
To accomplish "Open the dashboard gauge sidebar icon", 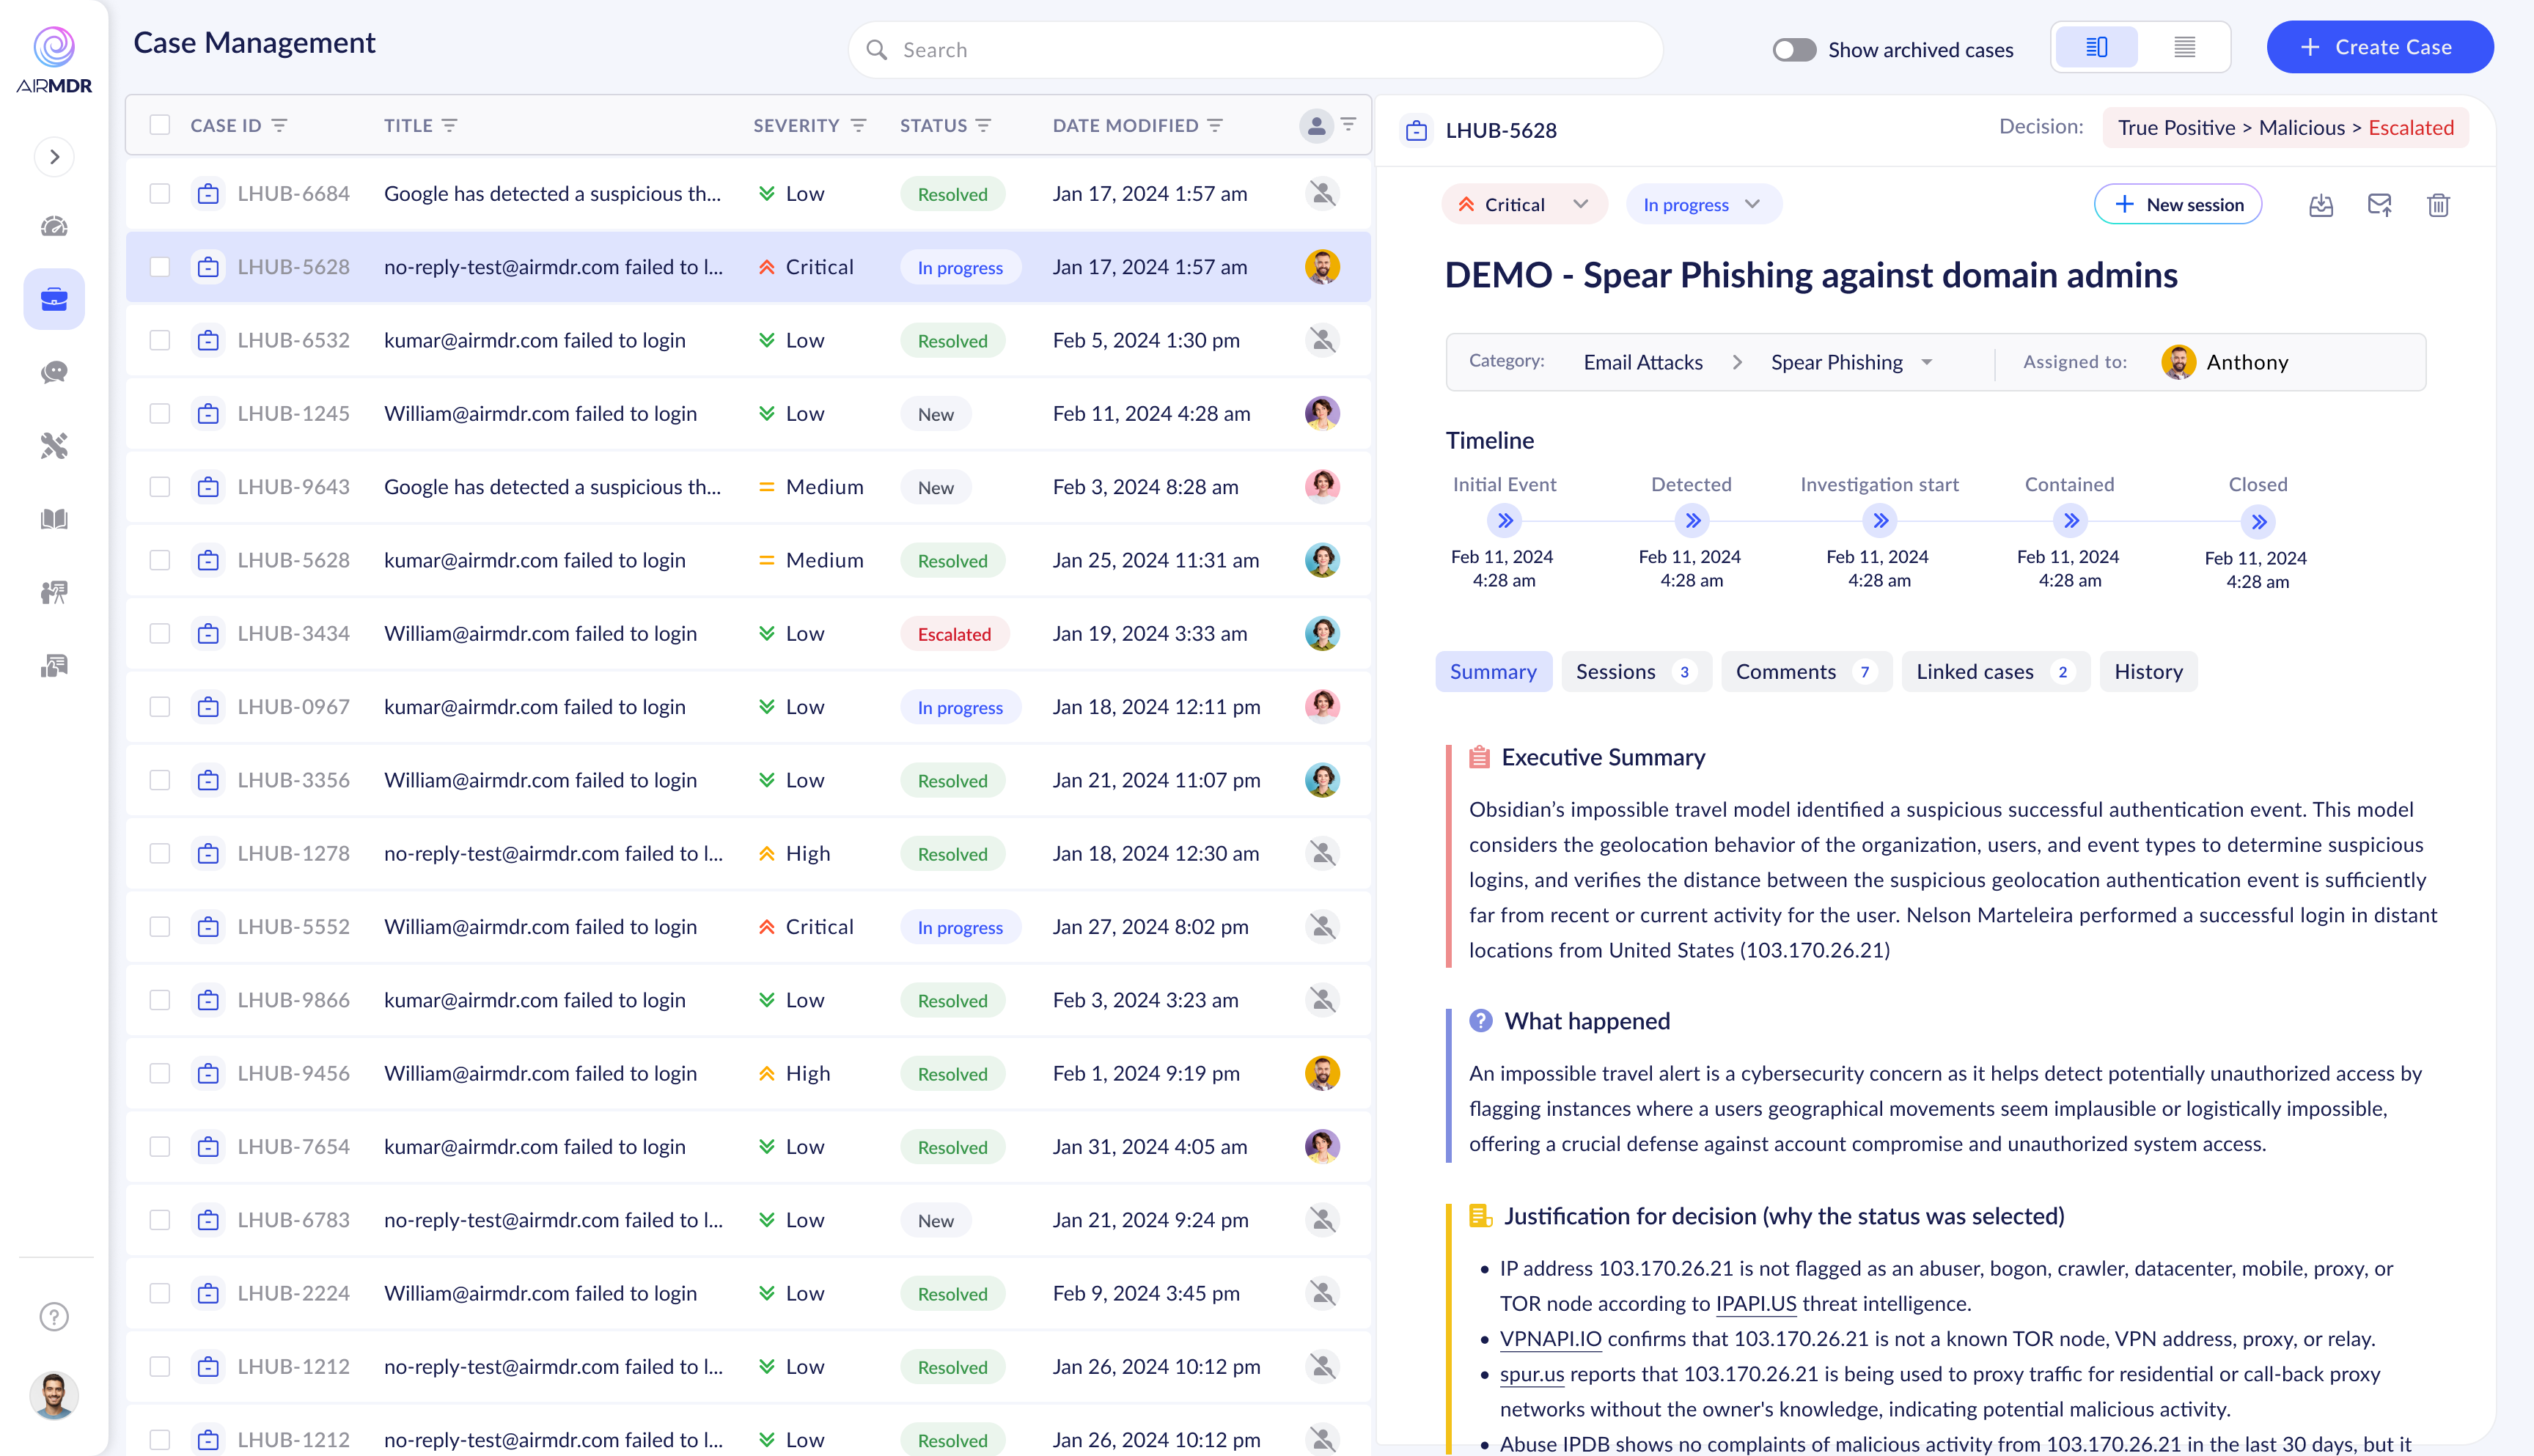I will point(54,226).
